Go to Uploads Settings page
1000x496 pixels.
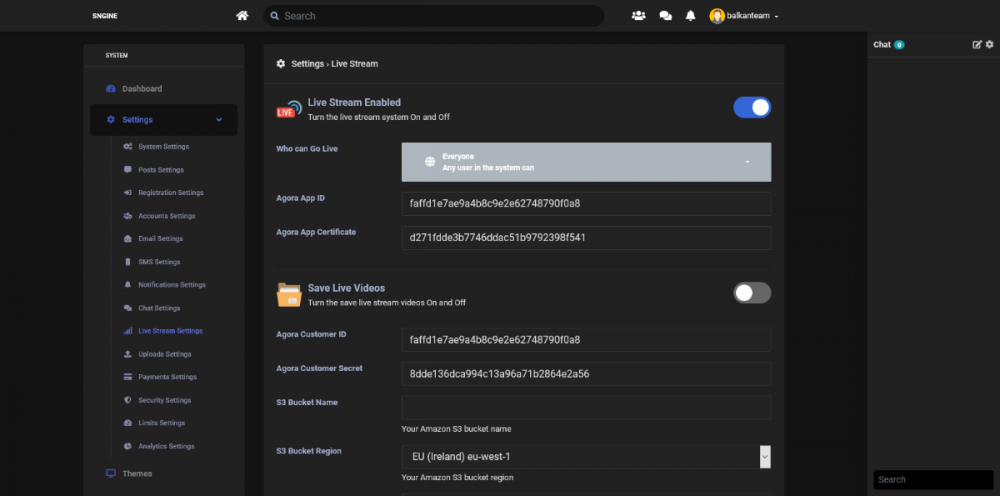tap(165, 354)
